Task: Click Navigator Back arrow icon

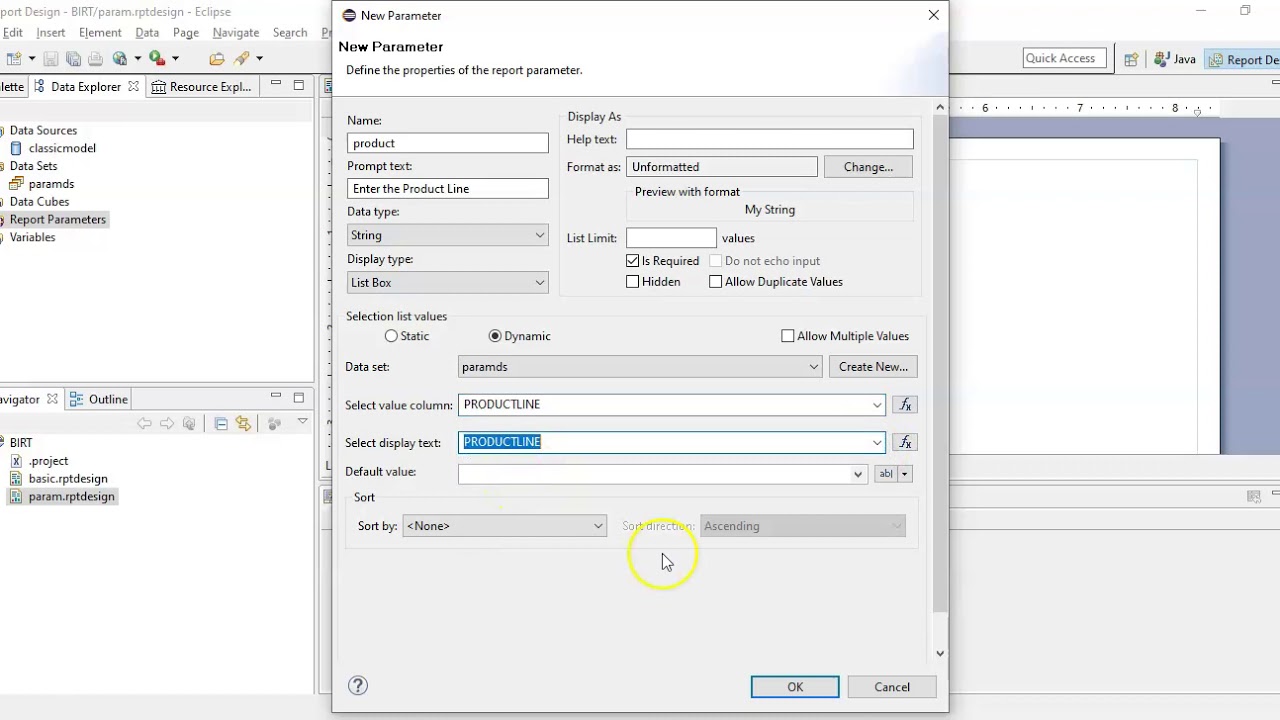Action: click(x=145, y=424)
